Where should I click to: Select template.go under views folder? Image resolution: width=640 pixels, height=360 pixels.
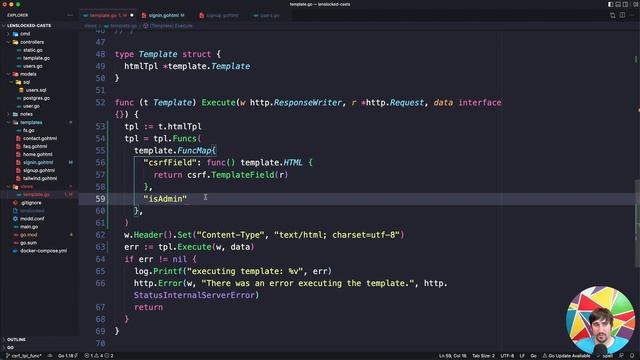point(36,195)
